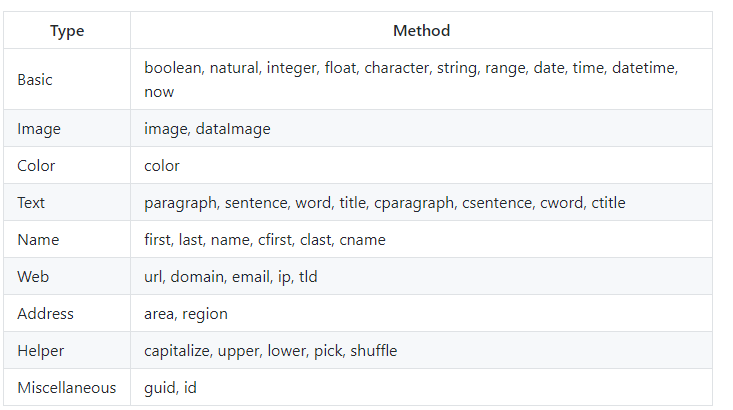Click the Method column header
The image size is (733, 410).
tap(421, 31)
